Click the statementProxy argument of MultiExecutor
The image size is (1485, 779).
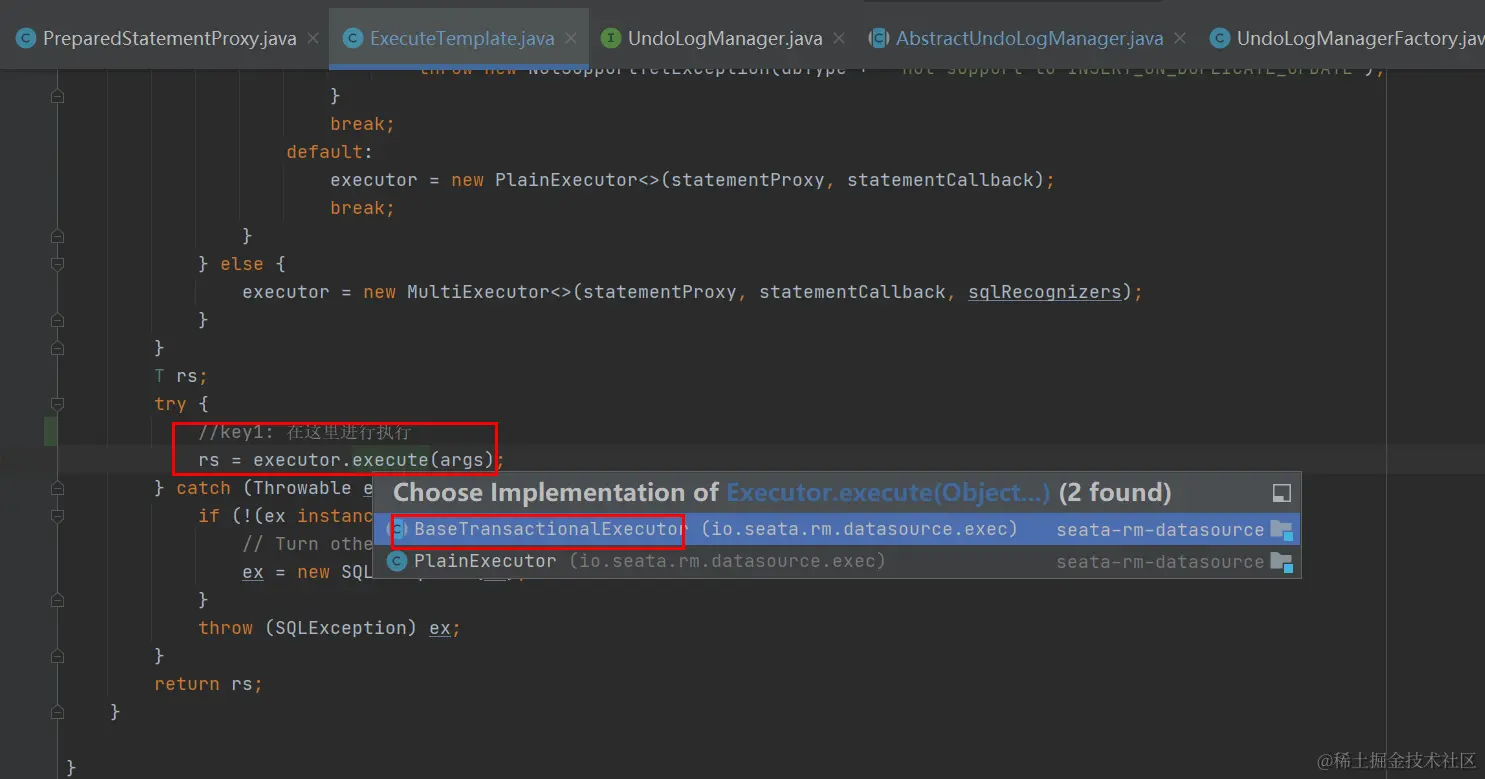pos(660,292)
